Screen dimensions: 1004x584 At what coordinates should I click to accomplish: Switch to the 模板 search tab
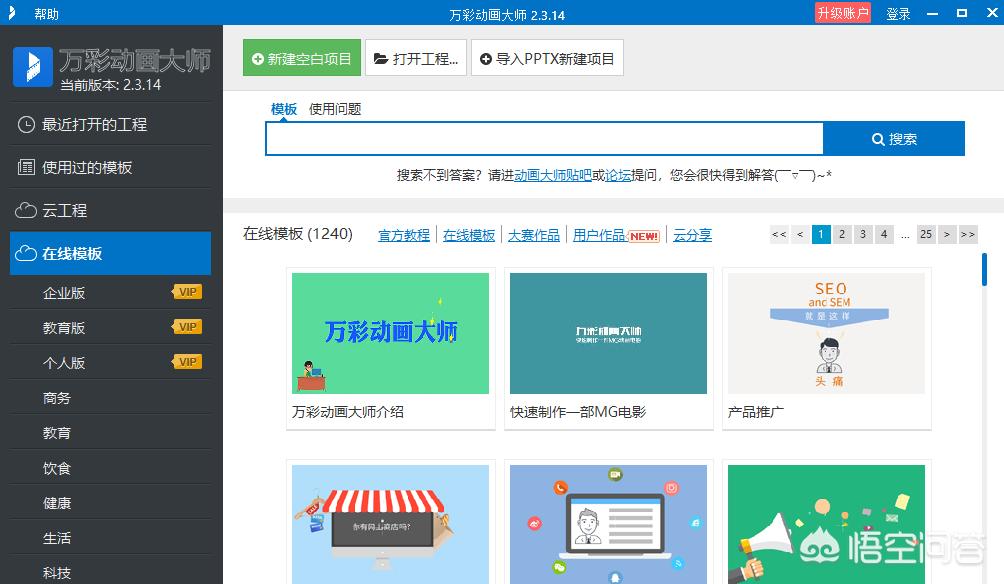[x=284, y=109]
